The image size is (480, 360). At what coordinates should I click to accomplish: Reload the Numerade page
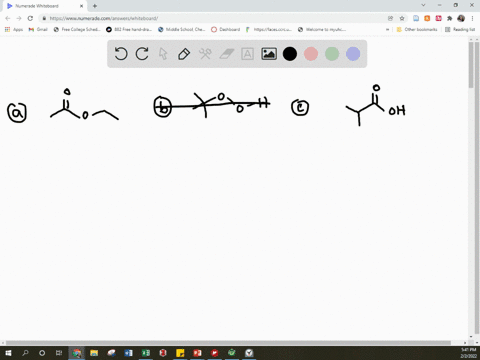[x=30, y=18]
